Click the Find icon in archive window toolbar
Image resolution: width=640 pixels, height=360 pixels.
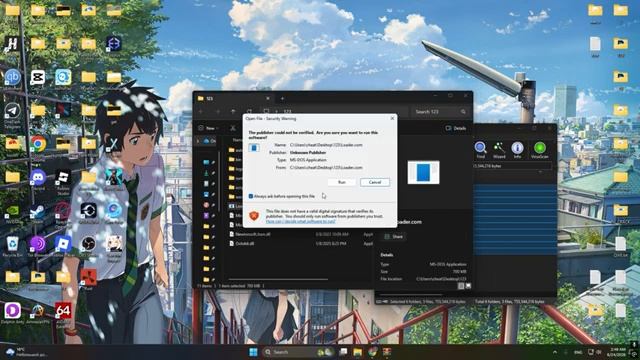480,150
